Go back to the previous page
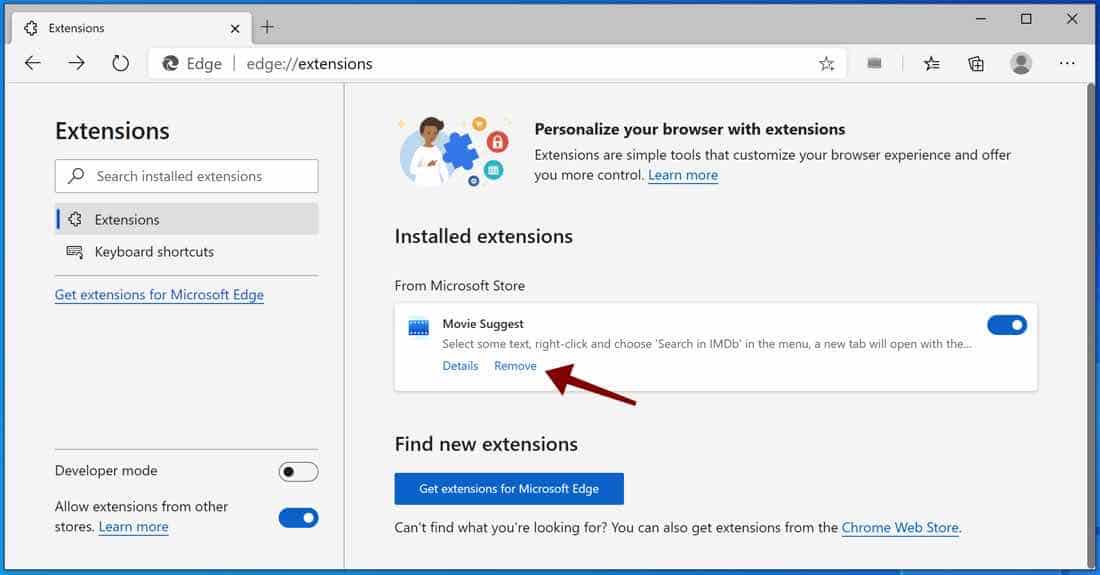The height and width of the screenshot is (575, 1100). click(32, 63)
